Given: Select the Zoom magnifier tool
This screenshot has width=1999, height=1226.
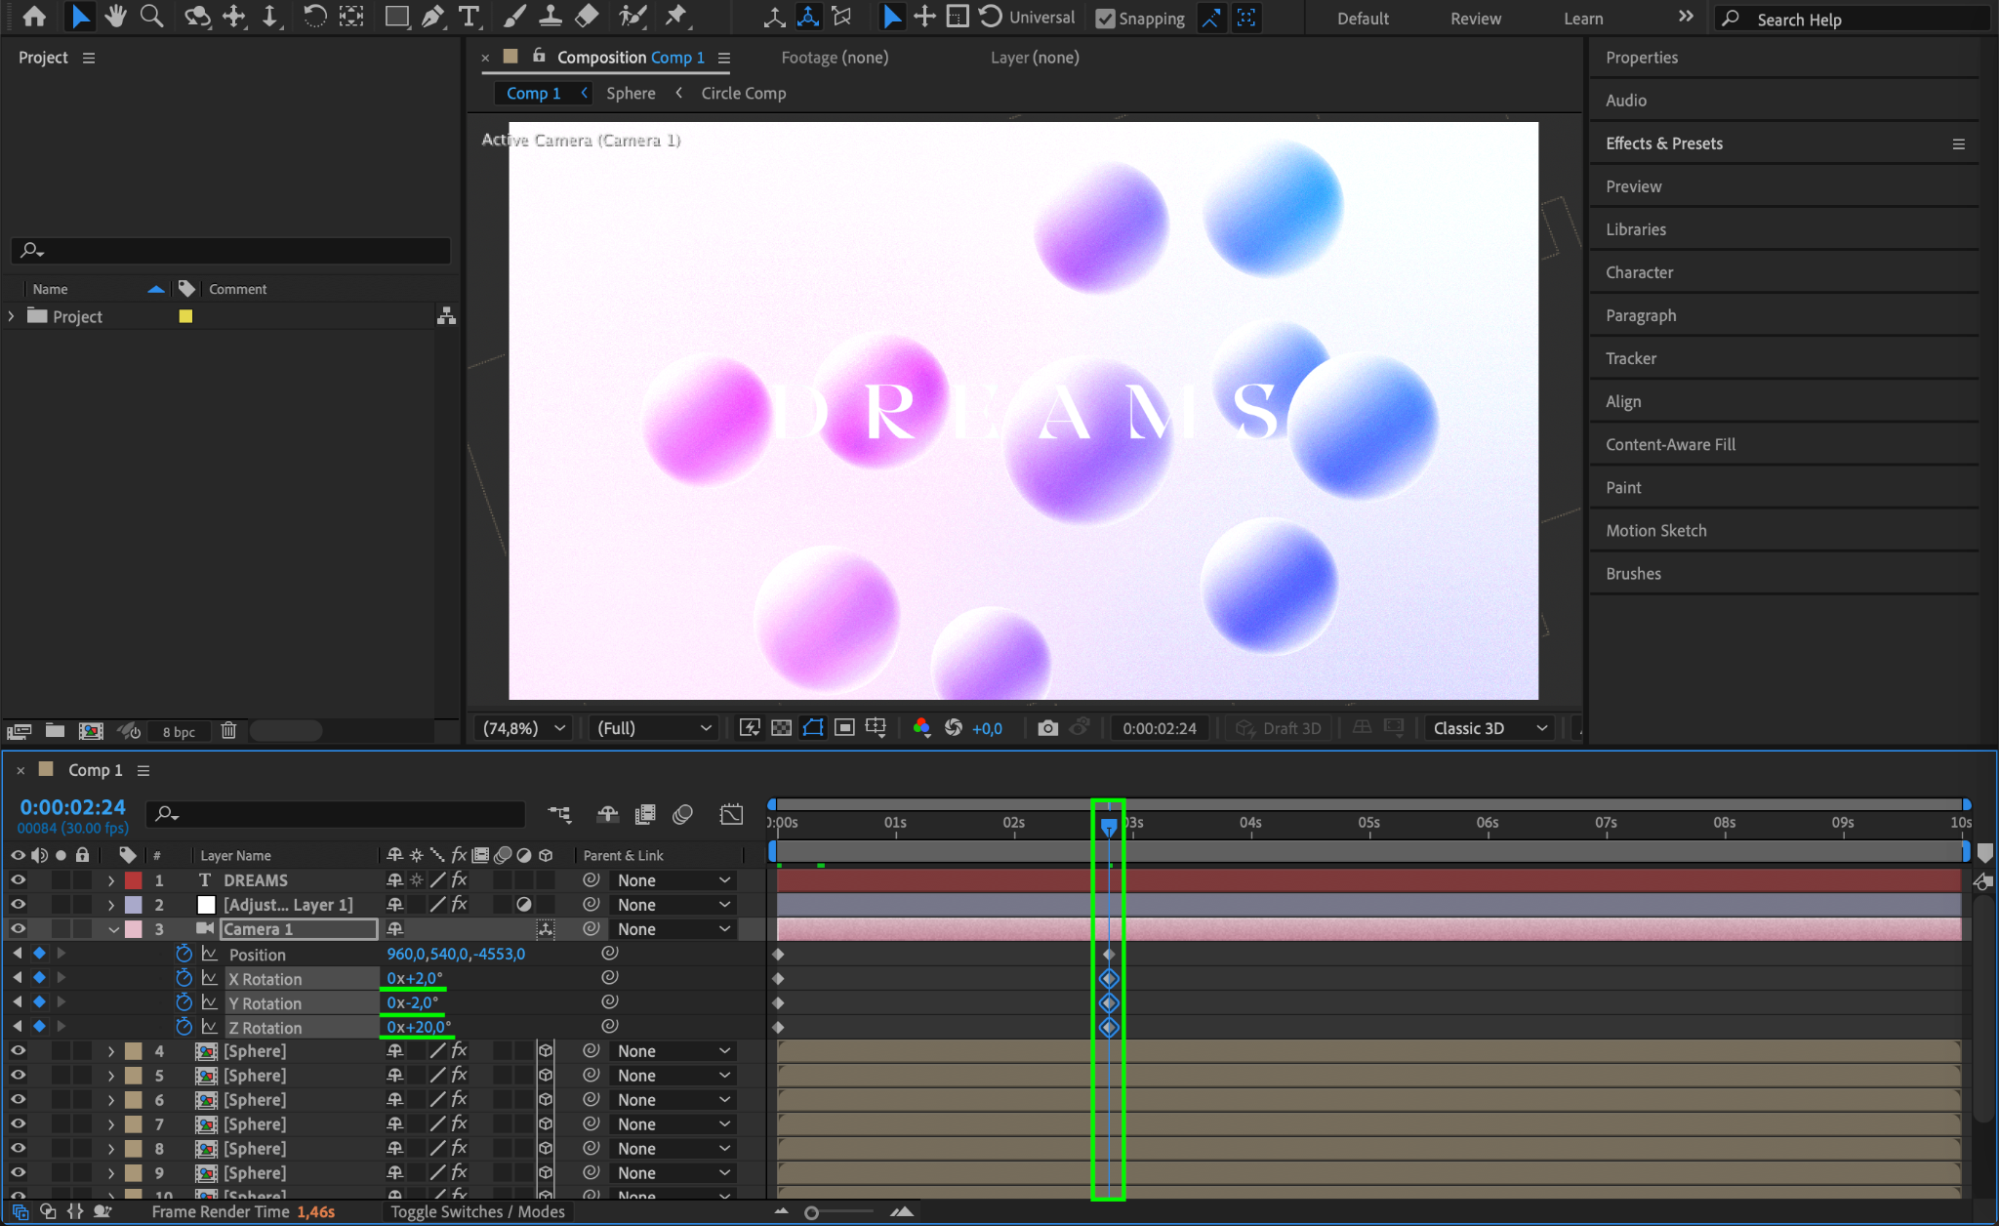Looking at the screenshot, I should (x=152, y=16).
